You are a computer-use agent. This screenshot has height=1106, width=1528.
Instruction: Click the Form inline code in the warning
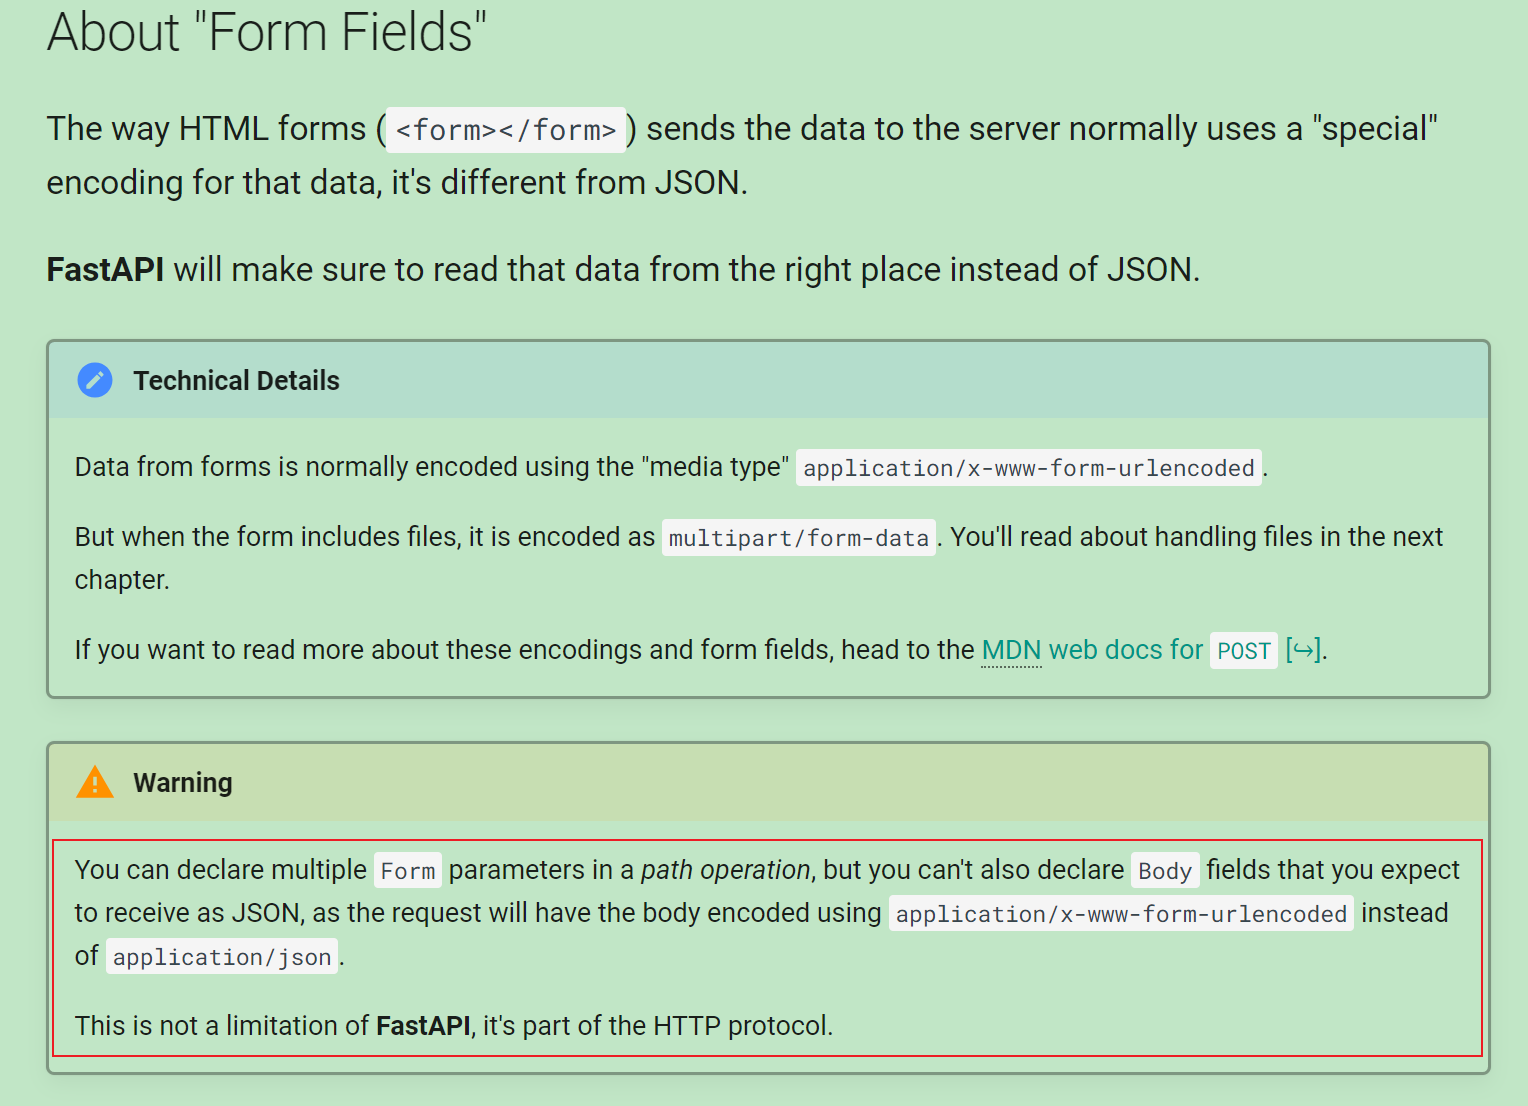(x=408, y=871)
